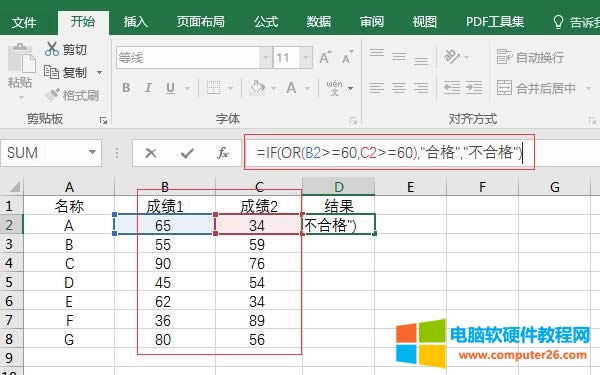The image size is (600, 375).
Task: Select column G header
Action: 555,187
